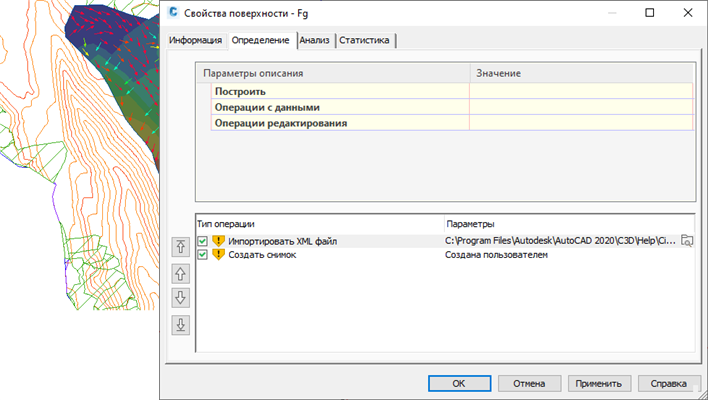The width and height of the screenshot is (708, 400).
Task: Uncheck the Импортировать XML файл operation checkbox
Action: [202, 241]
